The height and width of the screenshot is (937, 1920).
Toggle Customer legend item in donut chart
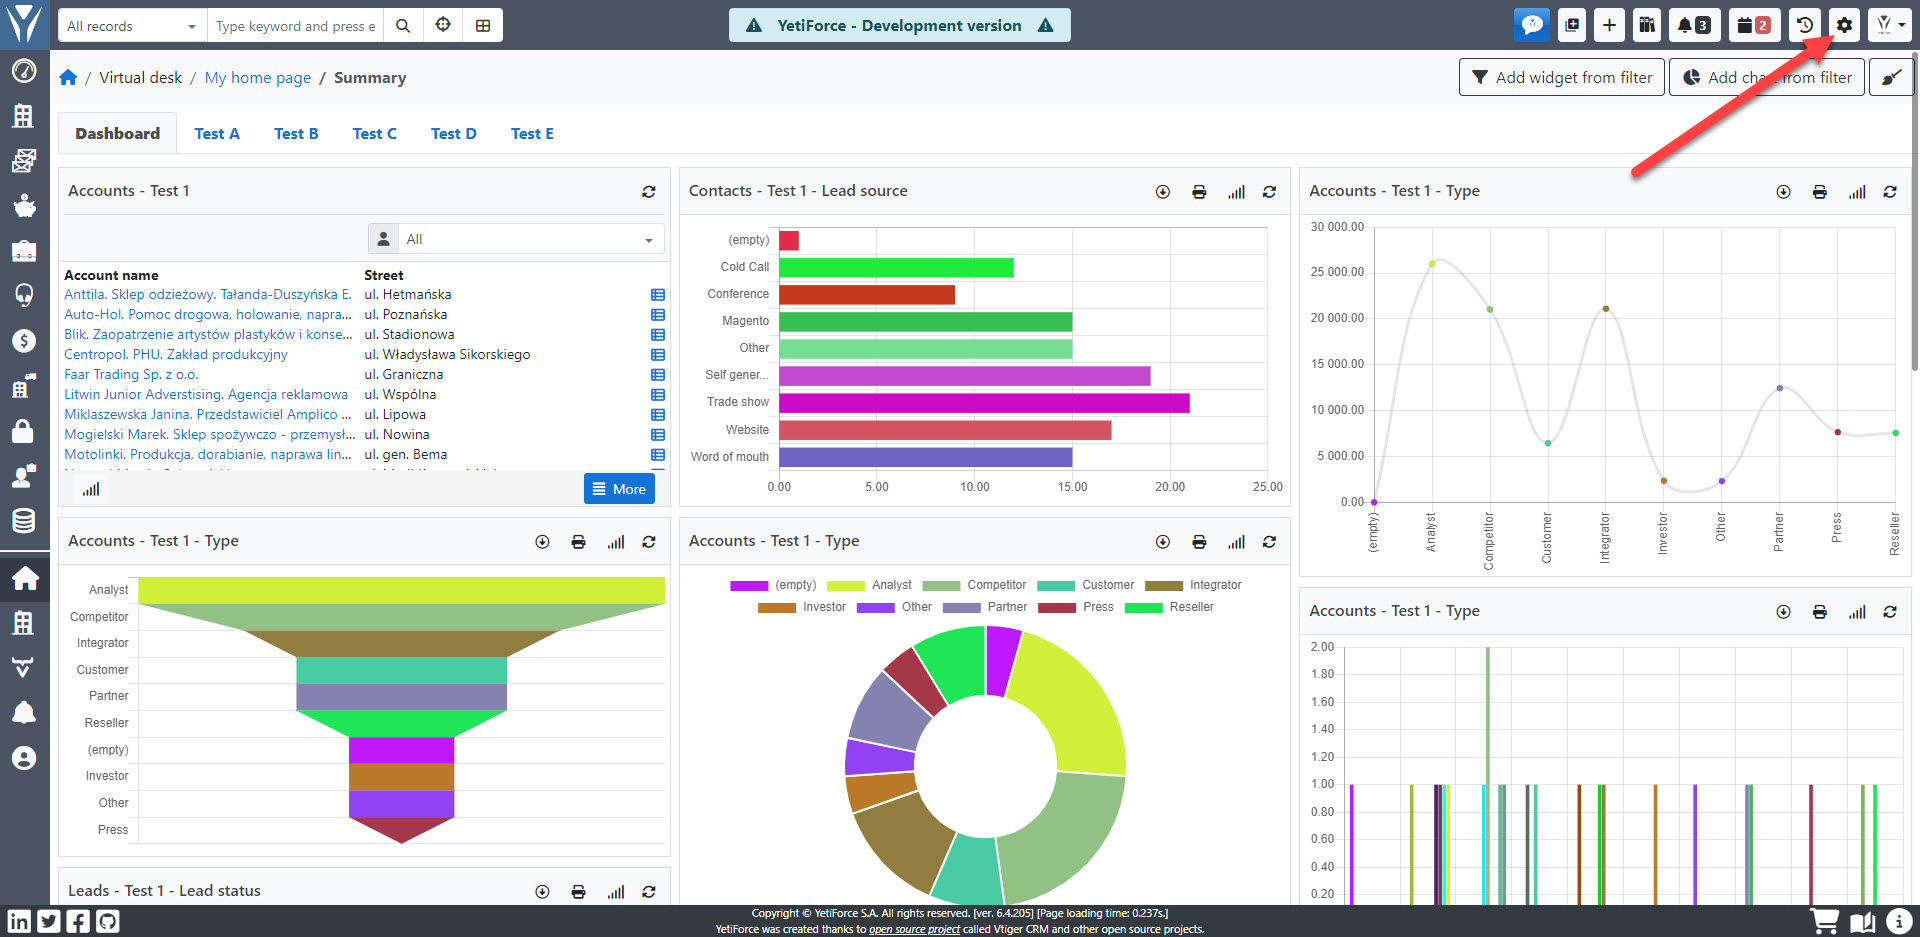tap(1086, 585)
